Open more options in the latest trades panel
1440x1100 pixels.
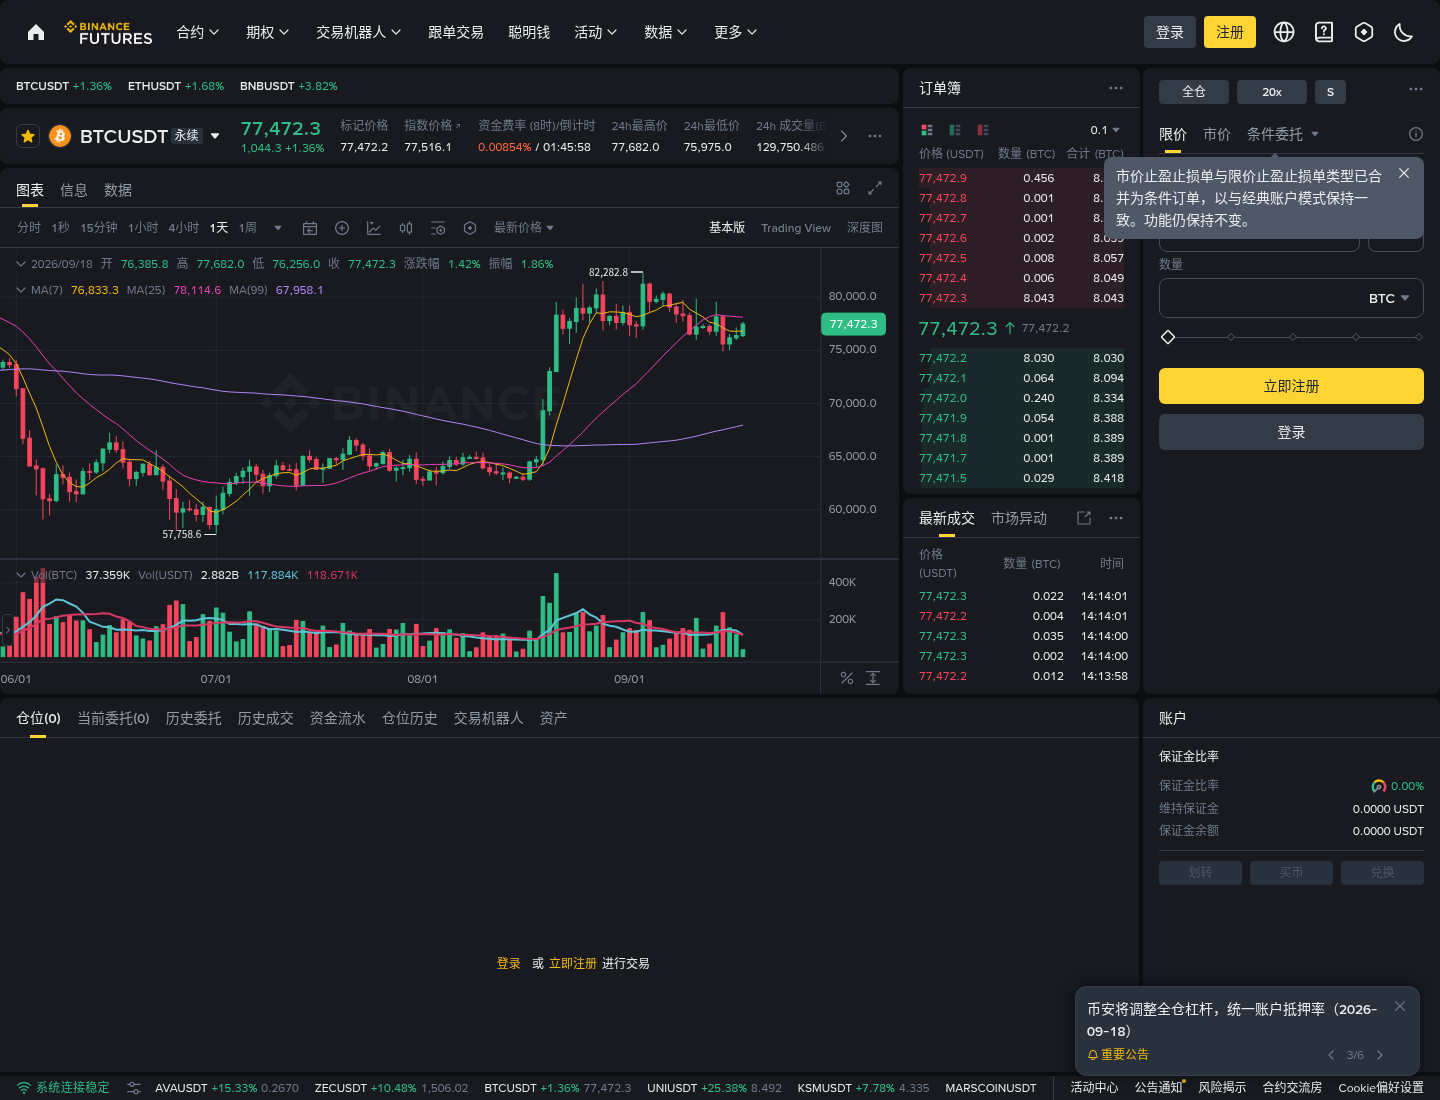(x=1116, y=518)
